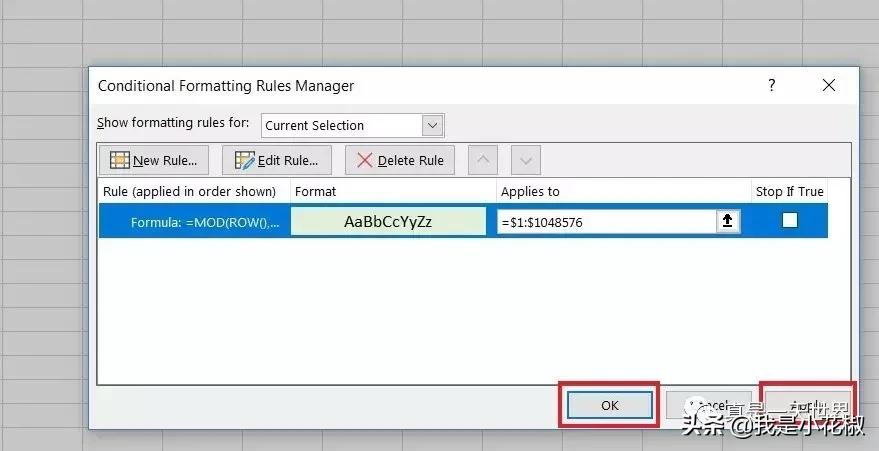
Task: Close the Rules Manager dialog
Action: [829, 85]
